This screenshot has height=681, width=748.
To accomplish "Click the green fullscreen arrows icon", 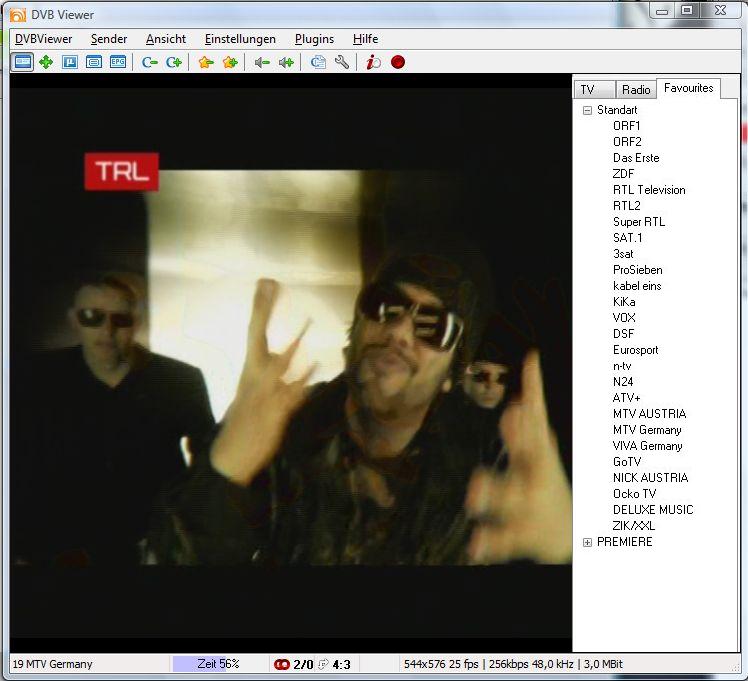I will 46,62.
